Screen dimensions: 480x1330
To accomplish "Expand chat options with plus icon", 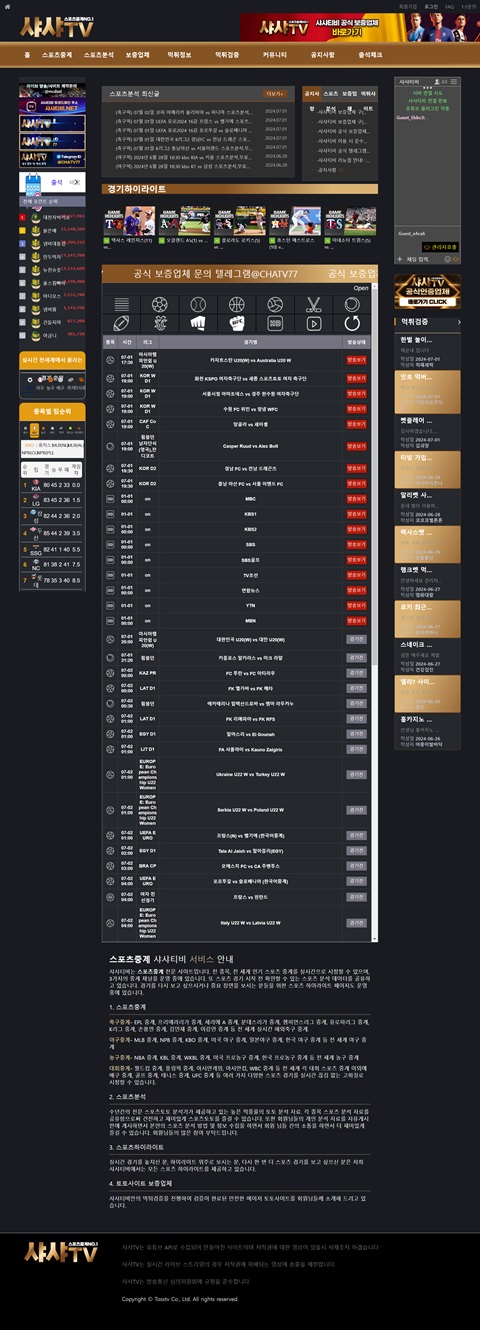I will (x=400, y=259).
